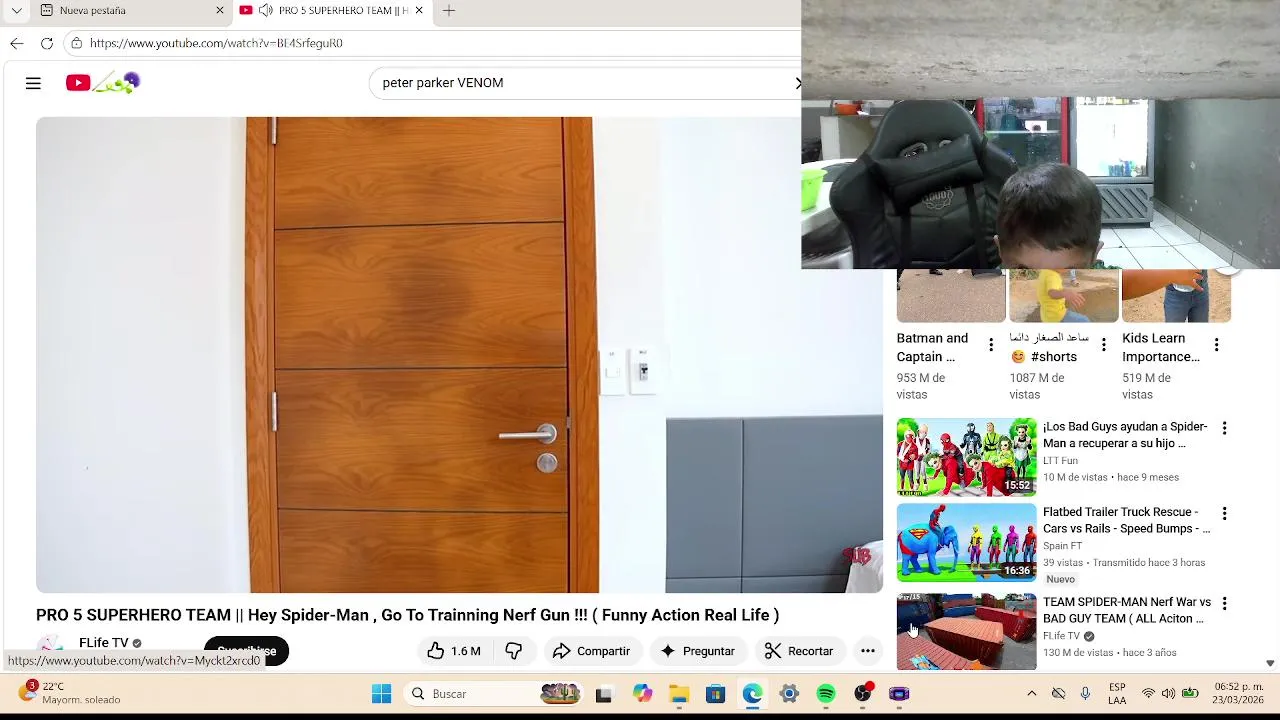1280x720 pixels.
Task: Open options menu for 'Kids Learn Importance' short
Action: point(1217,345)
